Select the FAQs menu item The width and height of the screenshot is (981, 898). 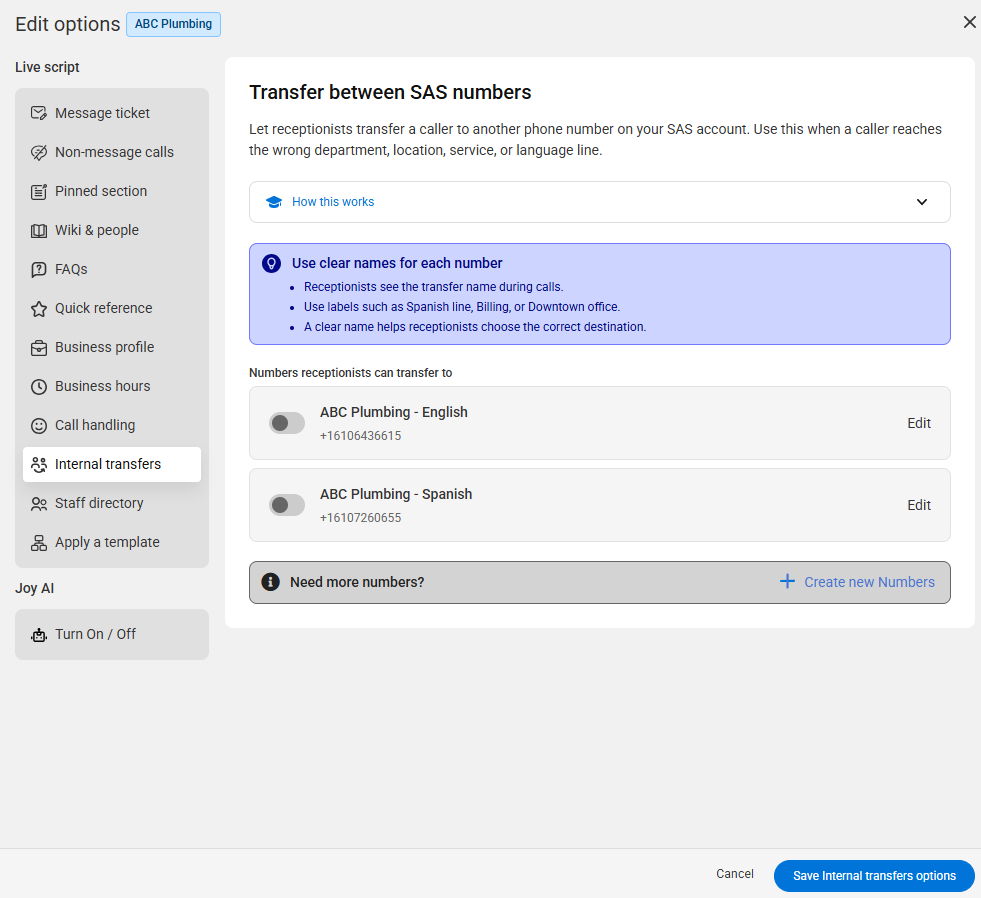(x=112, y=269)
